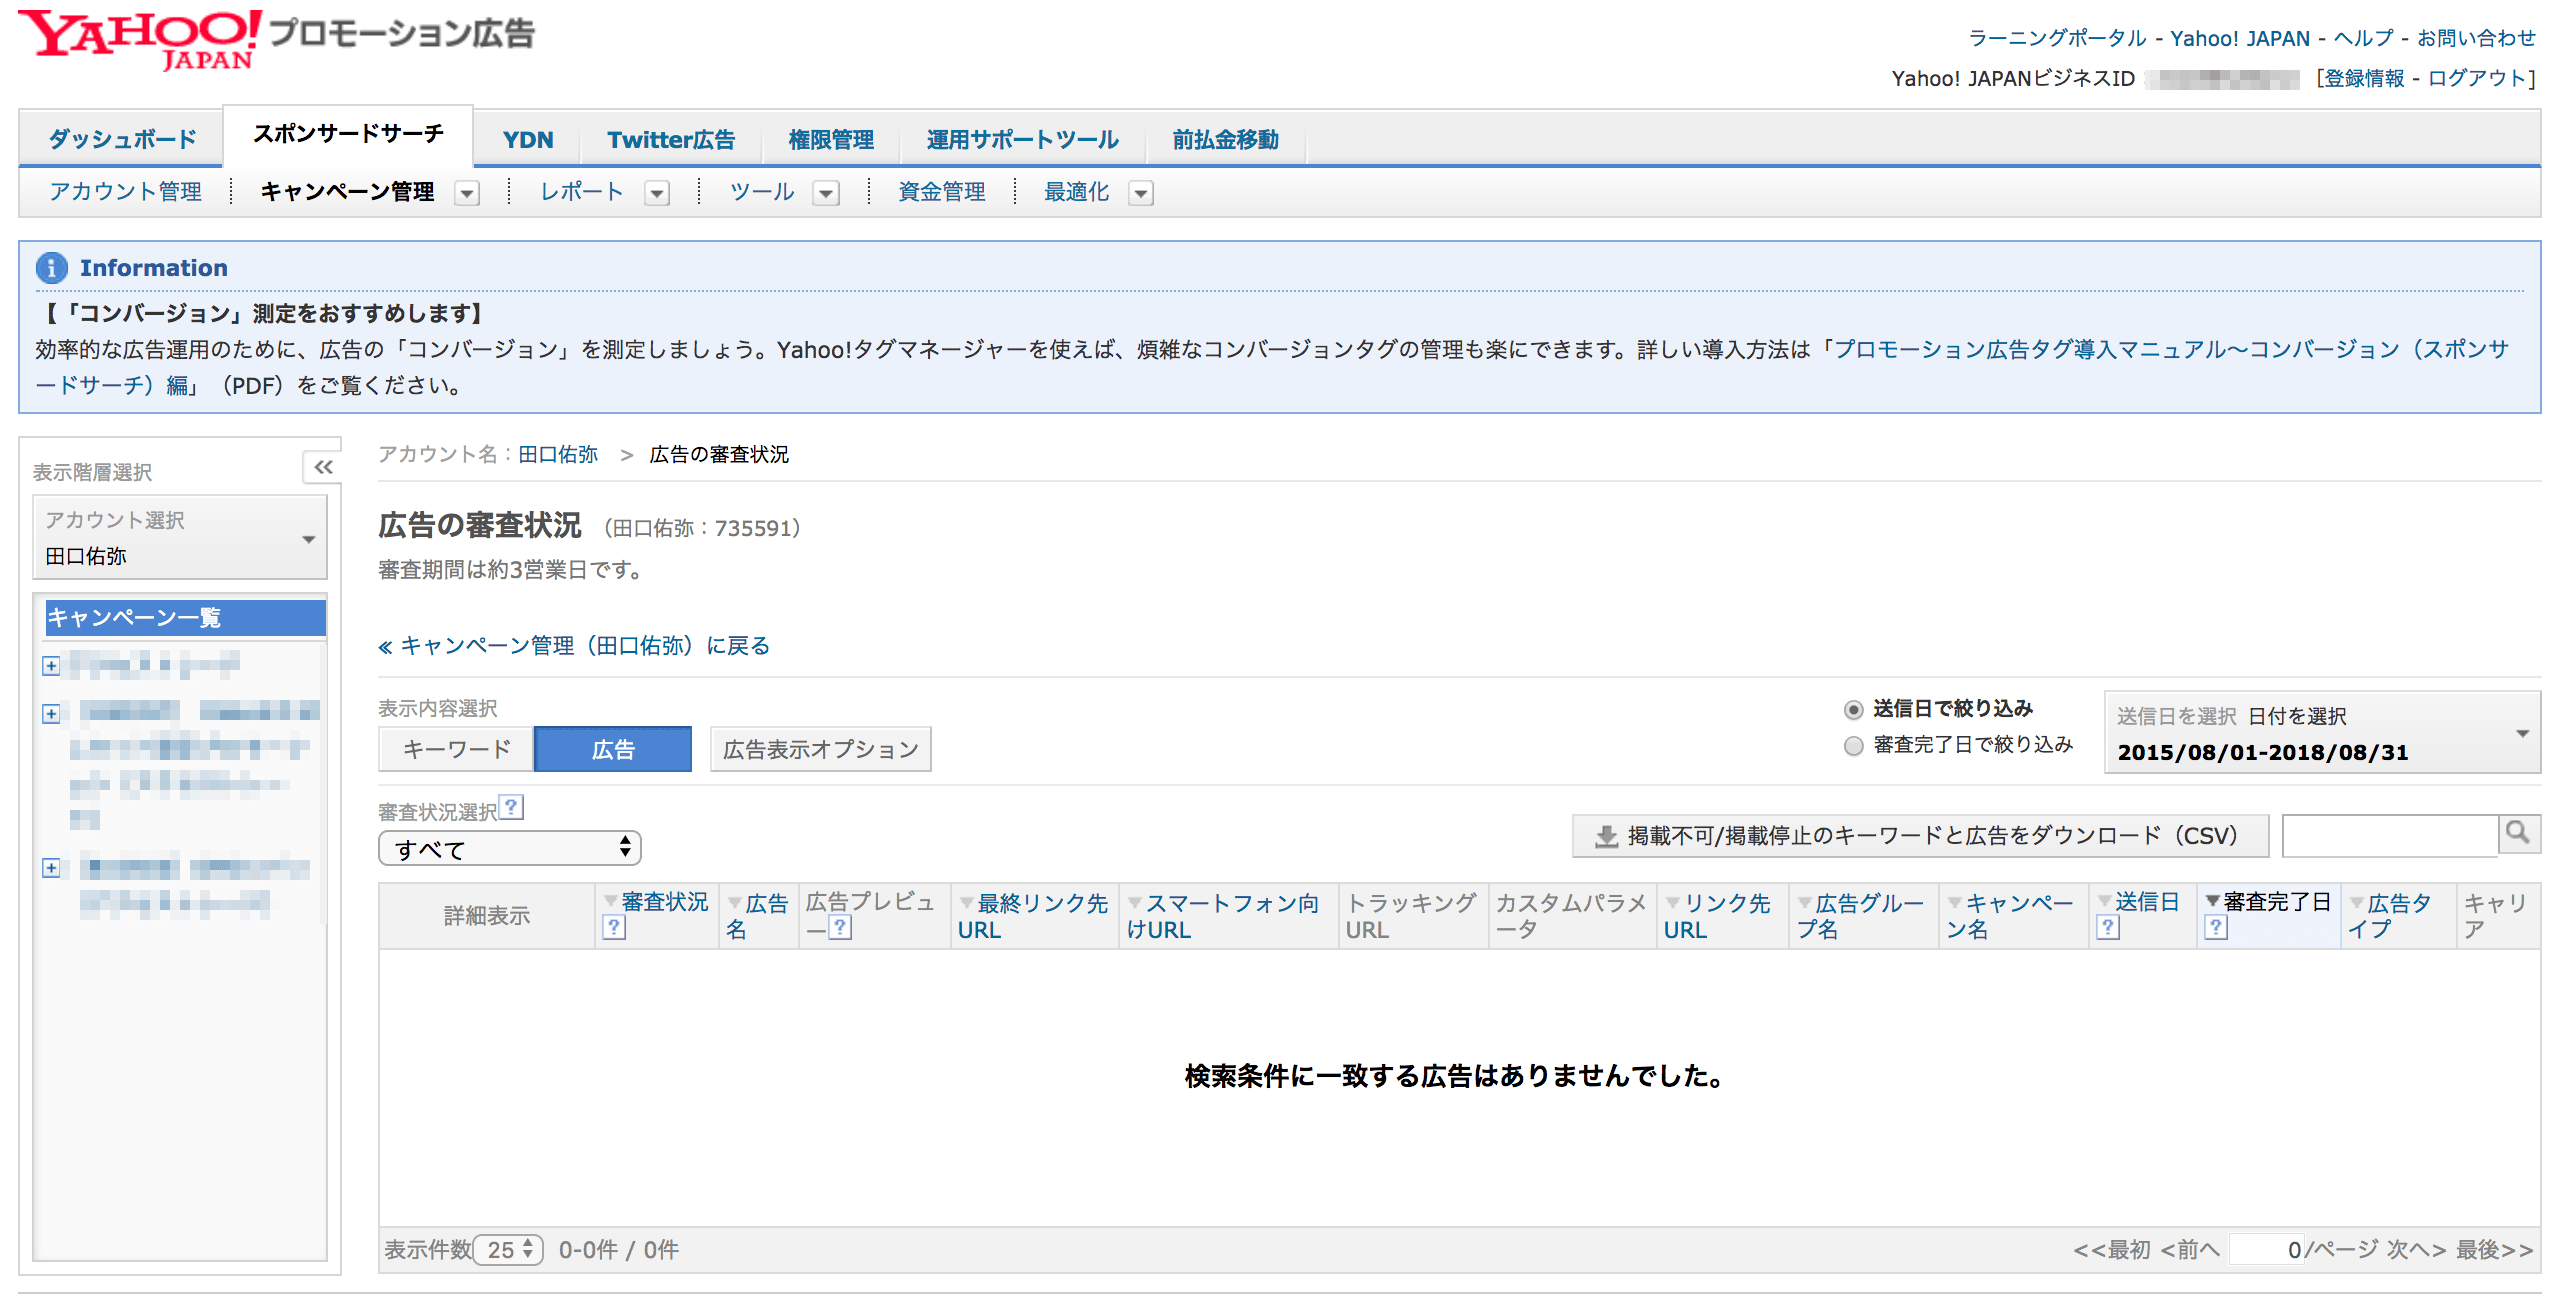Open 資金管理 submenu item
This screenshot has height=1306, width=2560.
click(x=942, y=192)
